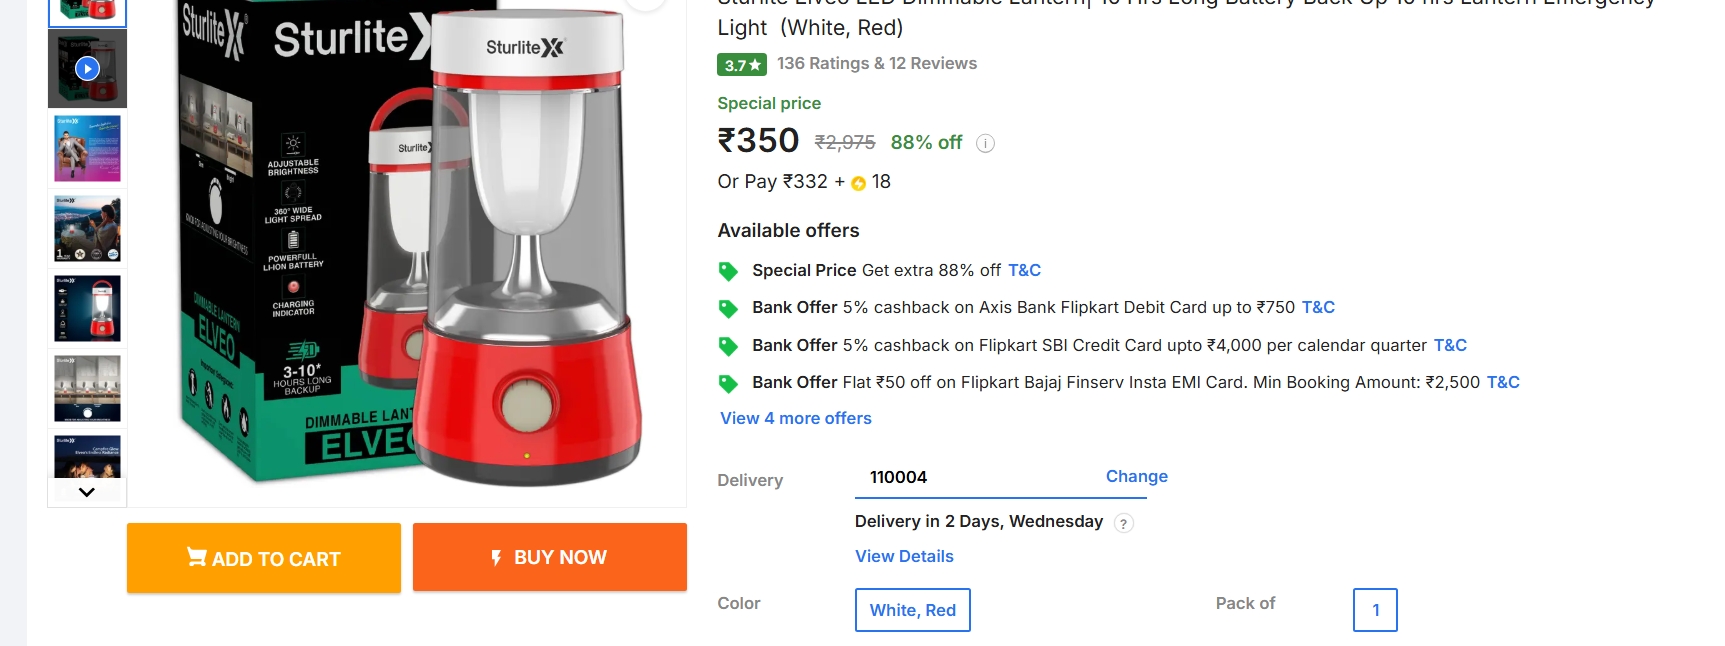Click the delivery help question mark icon
Viewport: 1725px width, 646px height.
click(1122, 523)
